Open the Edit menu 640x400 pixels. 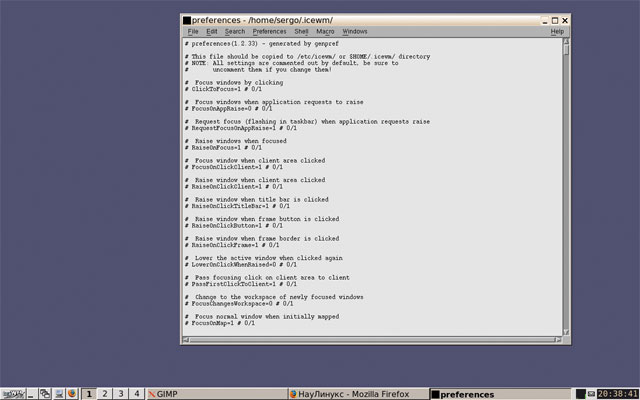click(212, 31)
